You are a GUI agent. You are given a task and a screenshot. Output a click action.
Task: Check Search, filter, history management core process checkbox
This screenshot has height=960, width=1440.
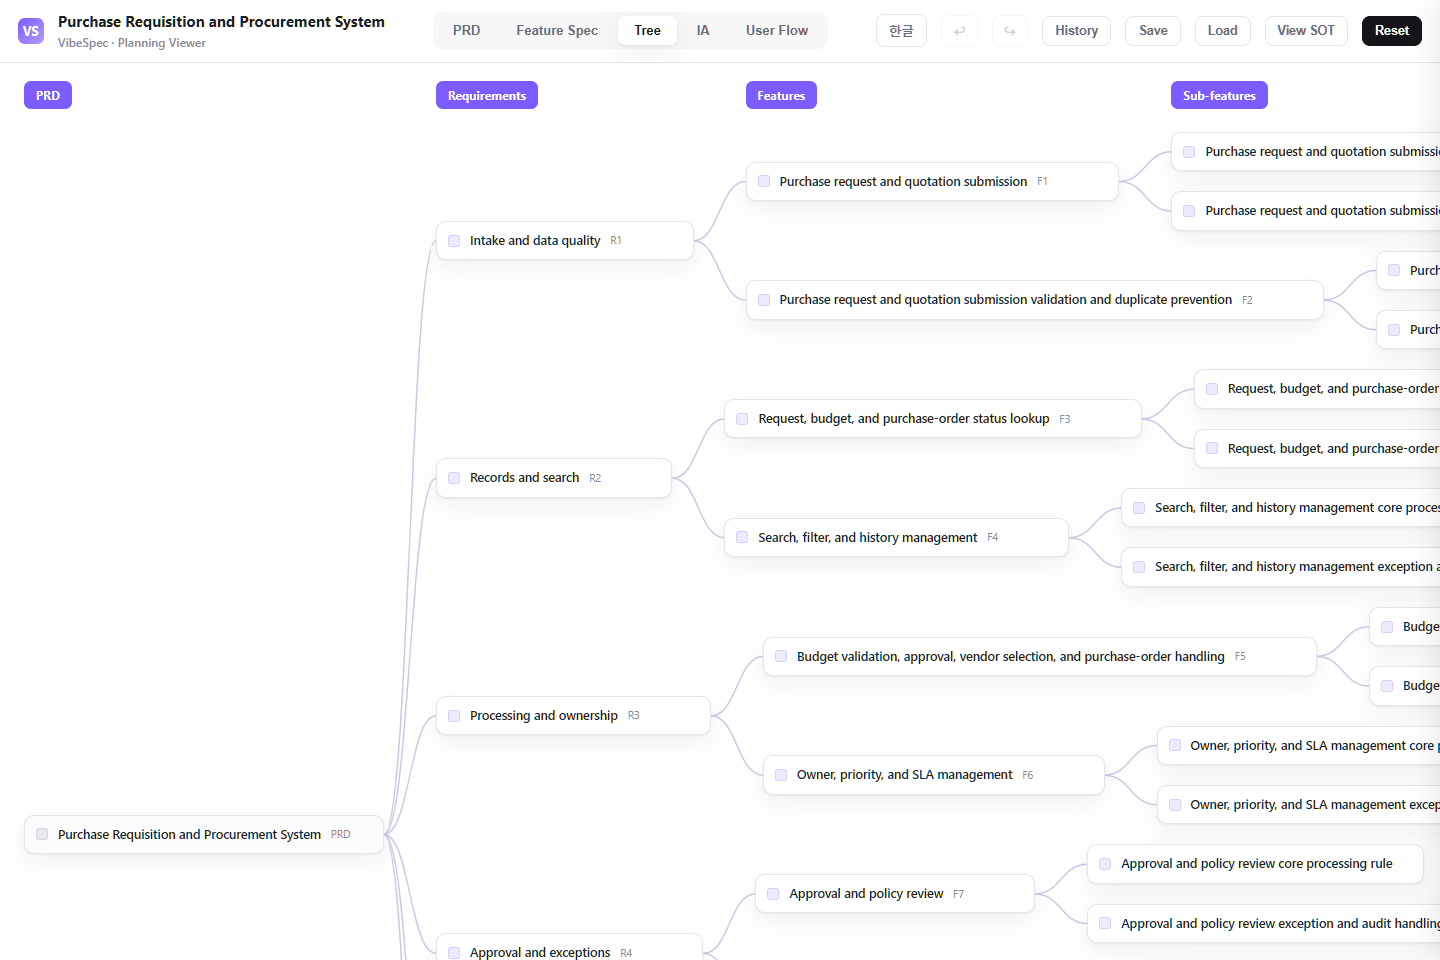[1139, 508]
